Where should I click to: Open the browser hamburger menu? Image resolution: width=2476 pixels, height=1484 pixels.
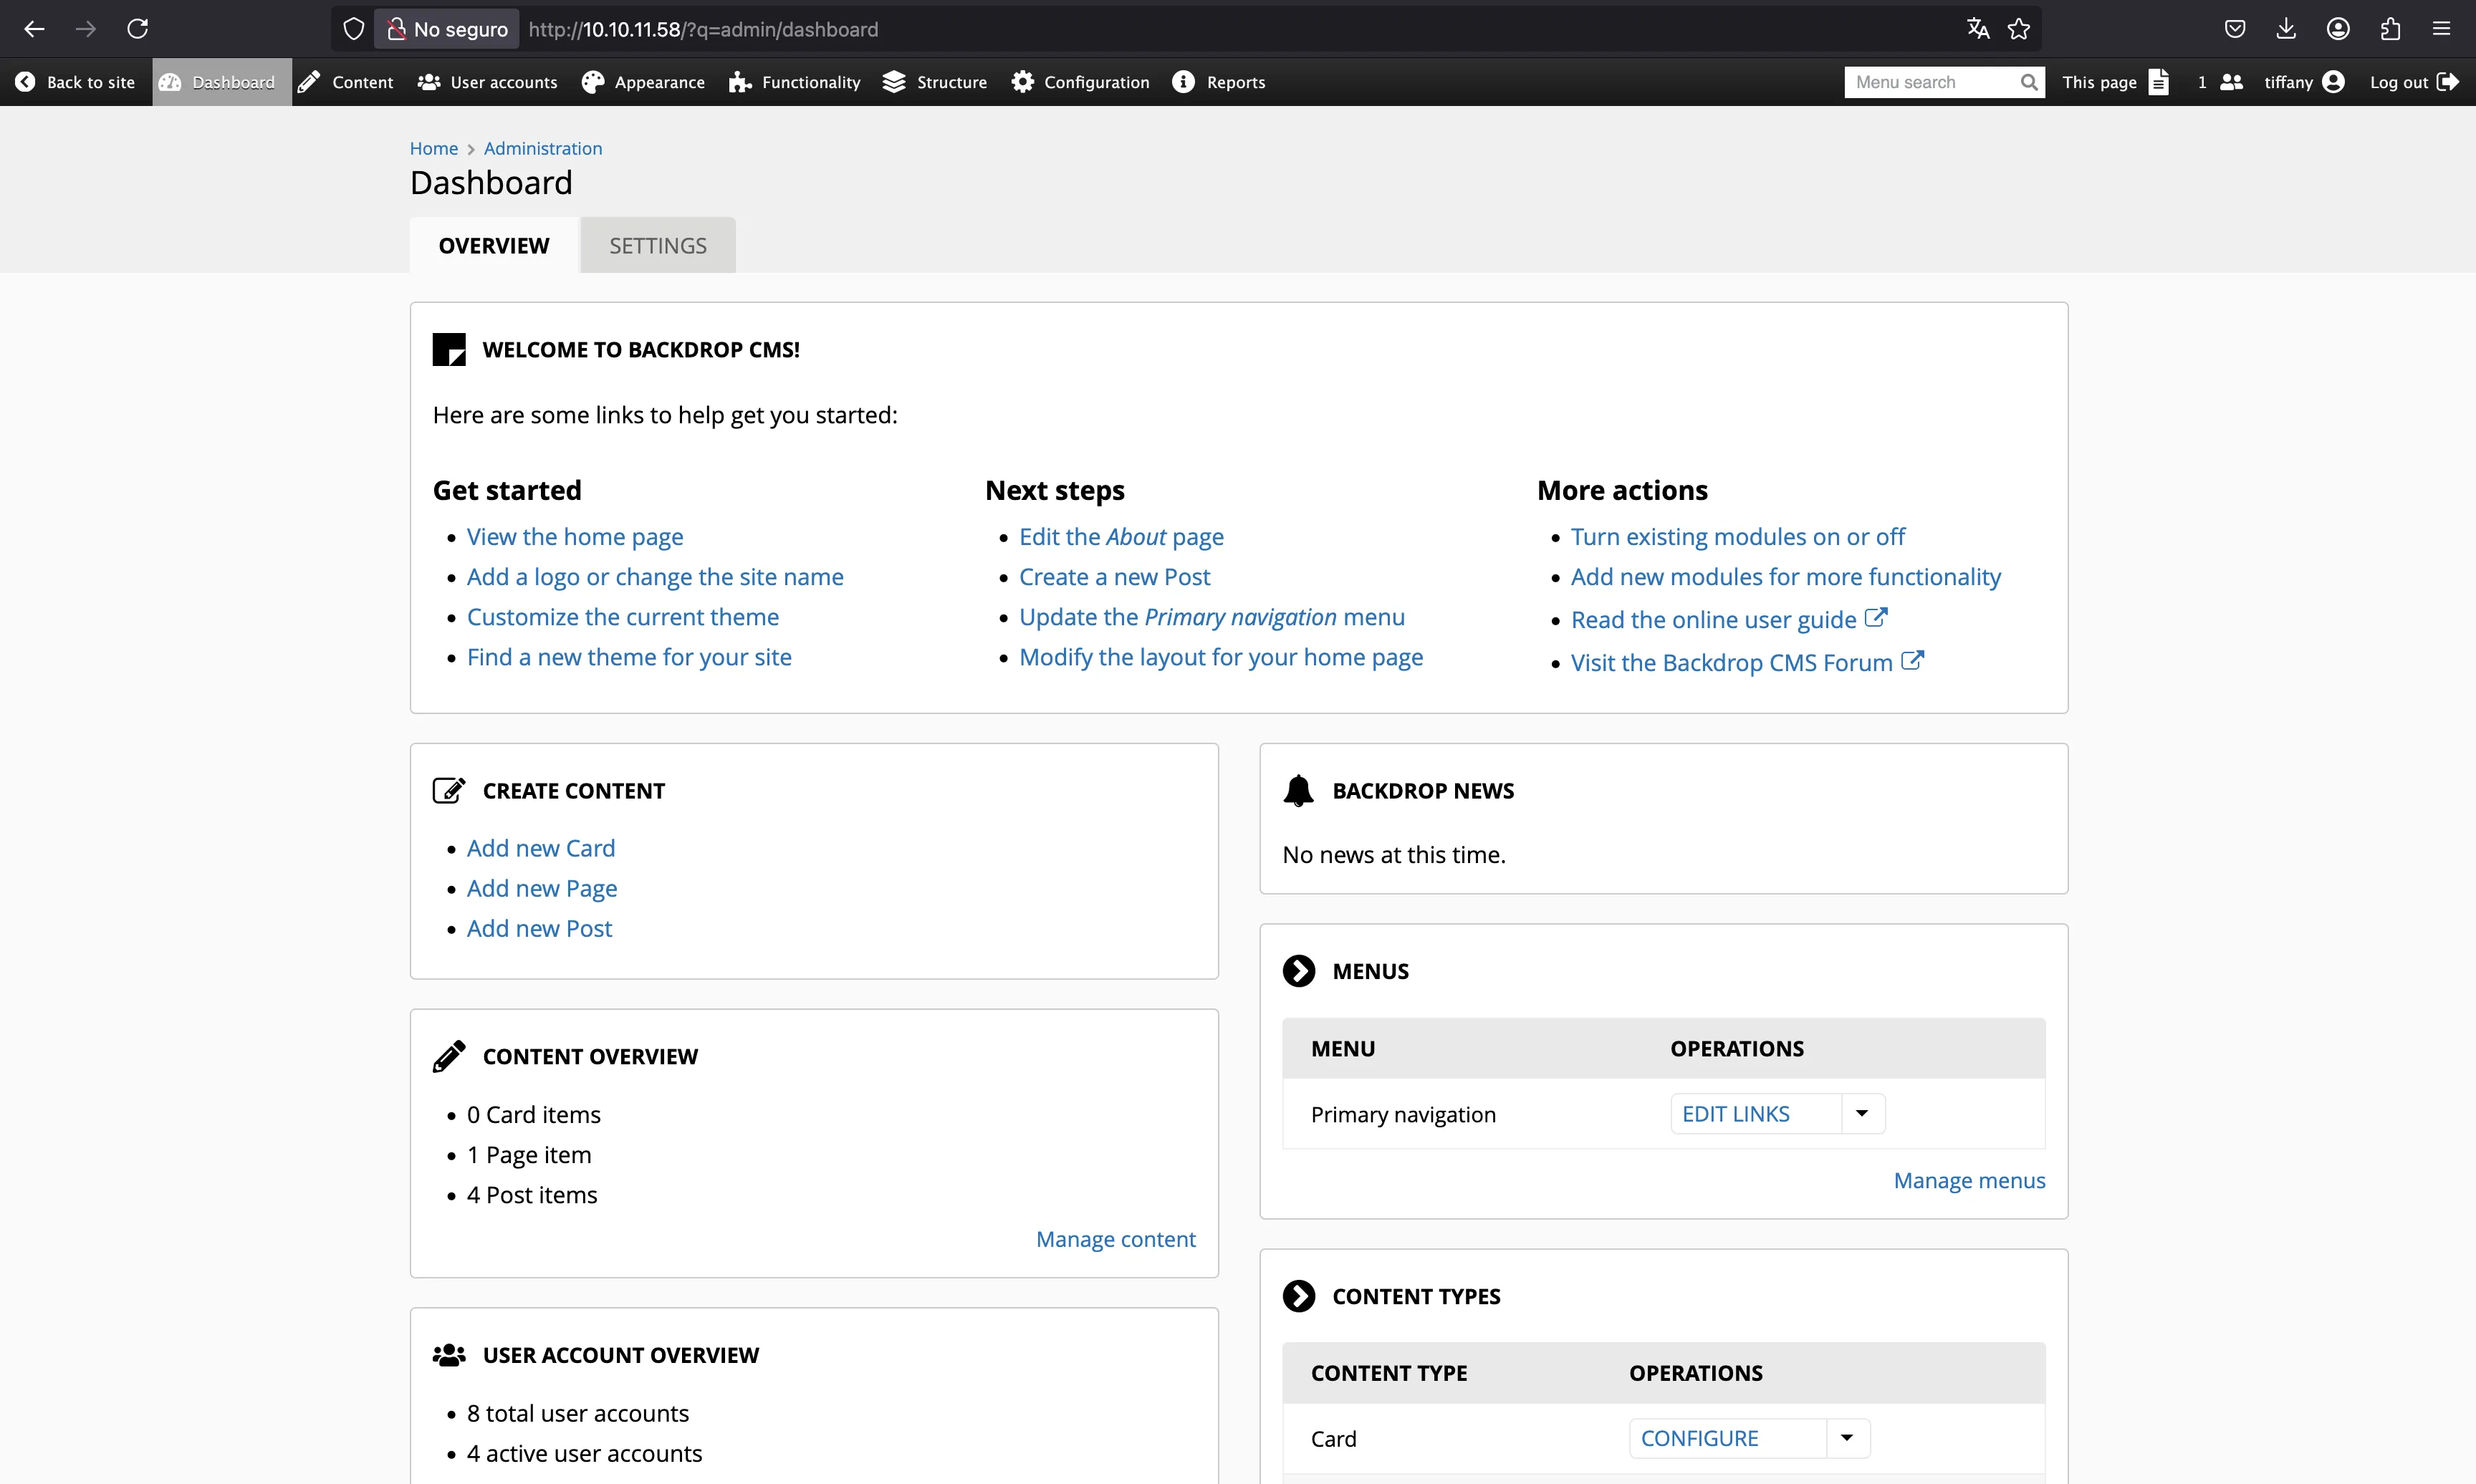(x=2441, y=29)
